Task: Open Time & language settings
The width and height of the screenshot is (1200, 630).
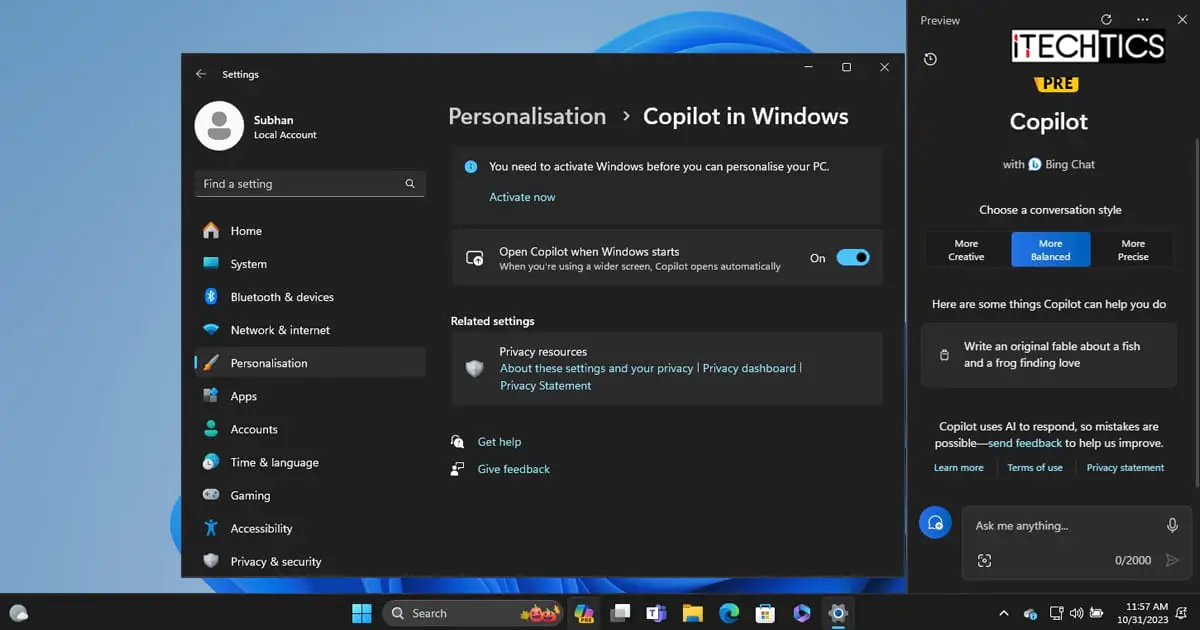Action: point(310,462)
